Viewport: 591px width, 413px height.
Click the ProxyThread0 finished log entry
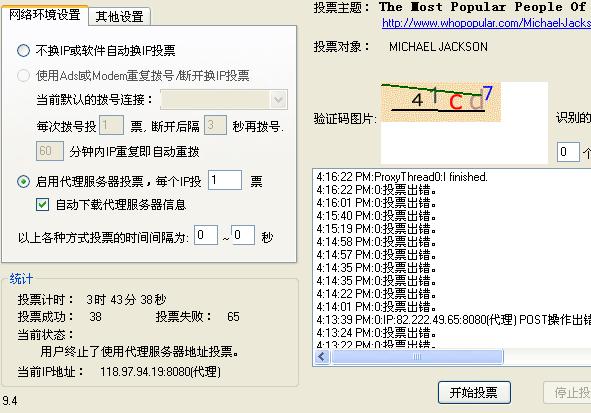[402, 177]
